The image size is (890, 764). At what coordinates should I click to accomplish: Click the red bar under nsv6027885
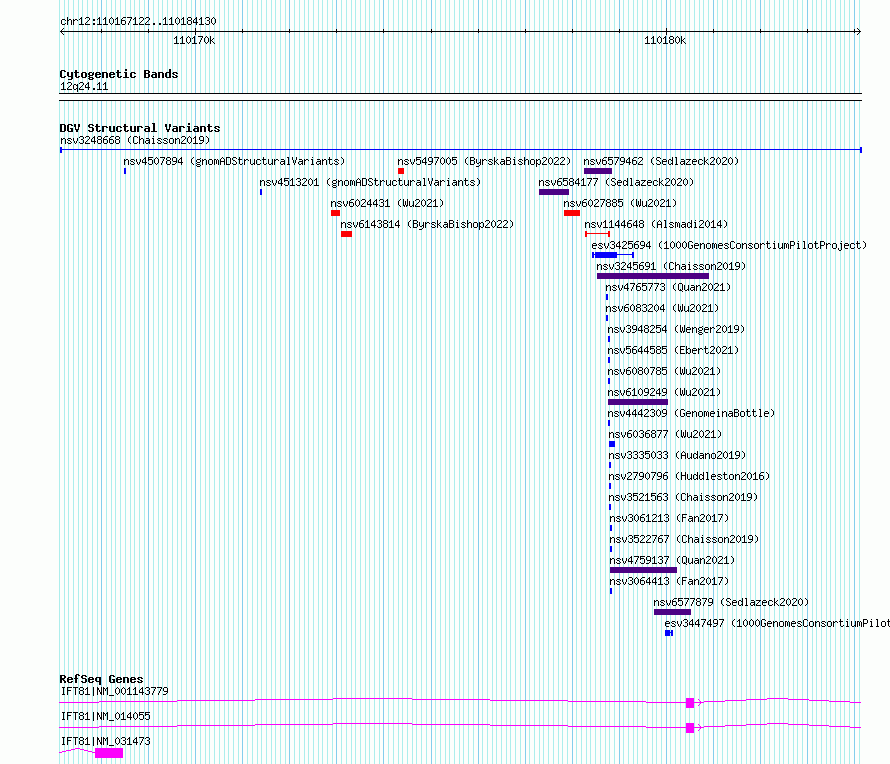572,213
